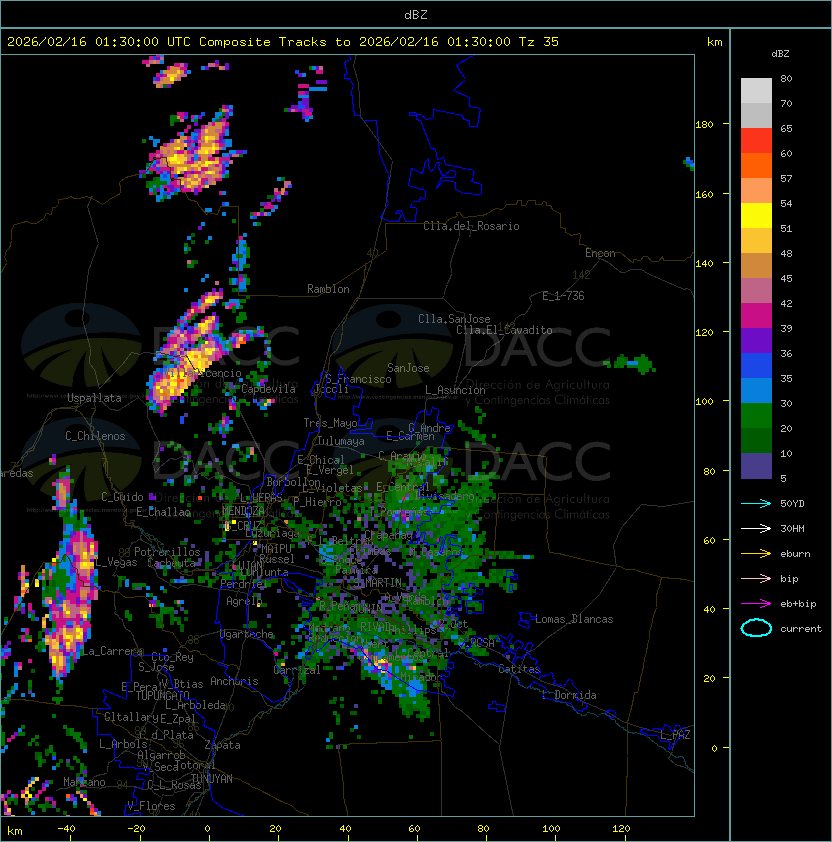832x842 pixels.
Task: Select the purple 36-39 dBZ swatch
Action: pyautogui.click(x=756, y=341)
